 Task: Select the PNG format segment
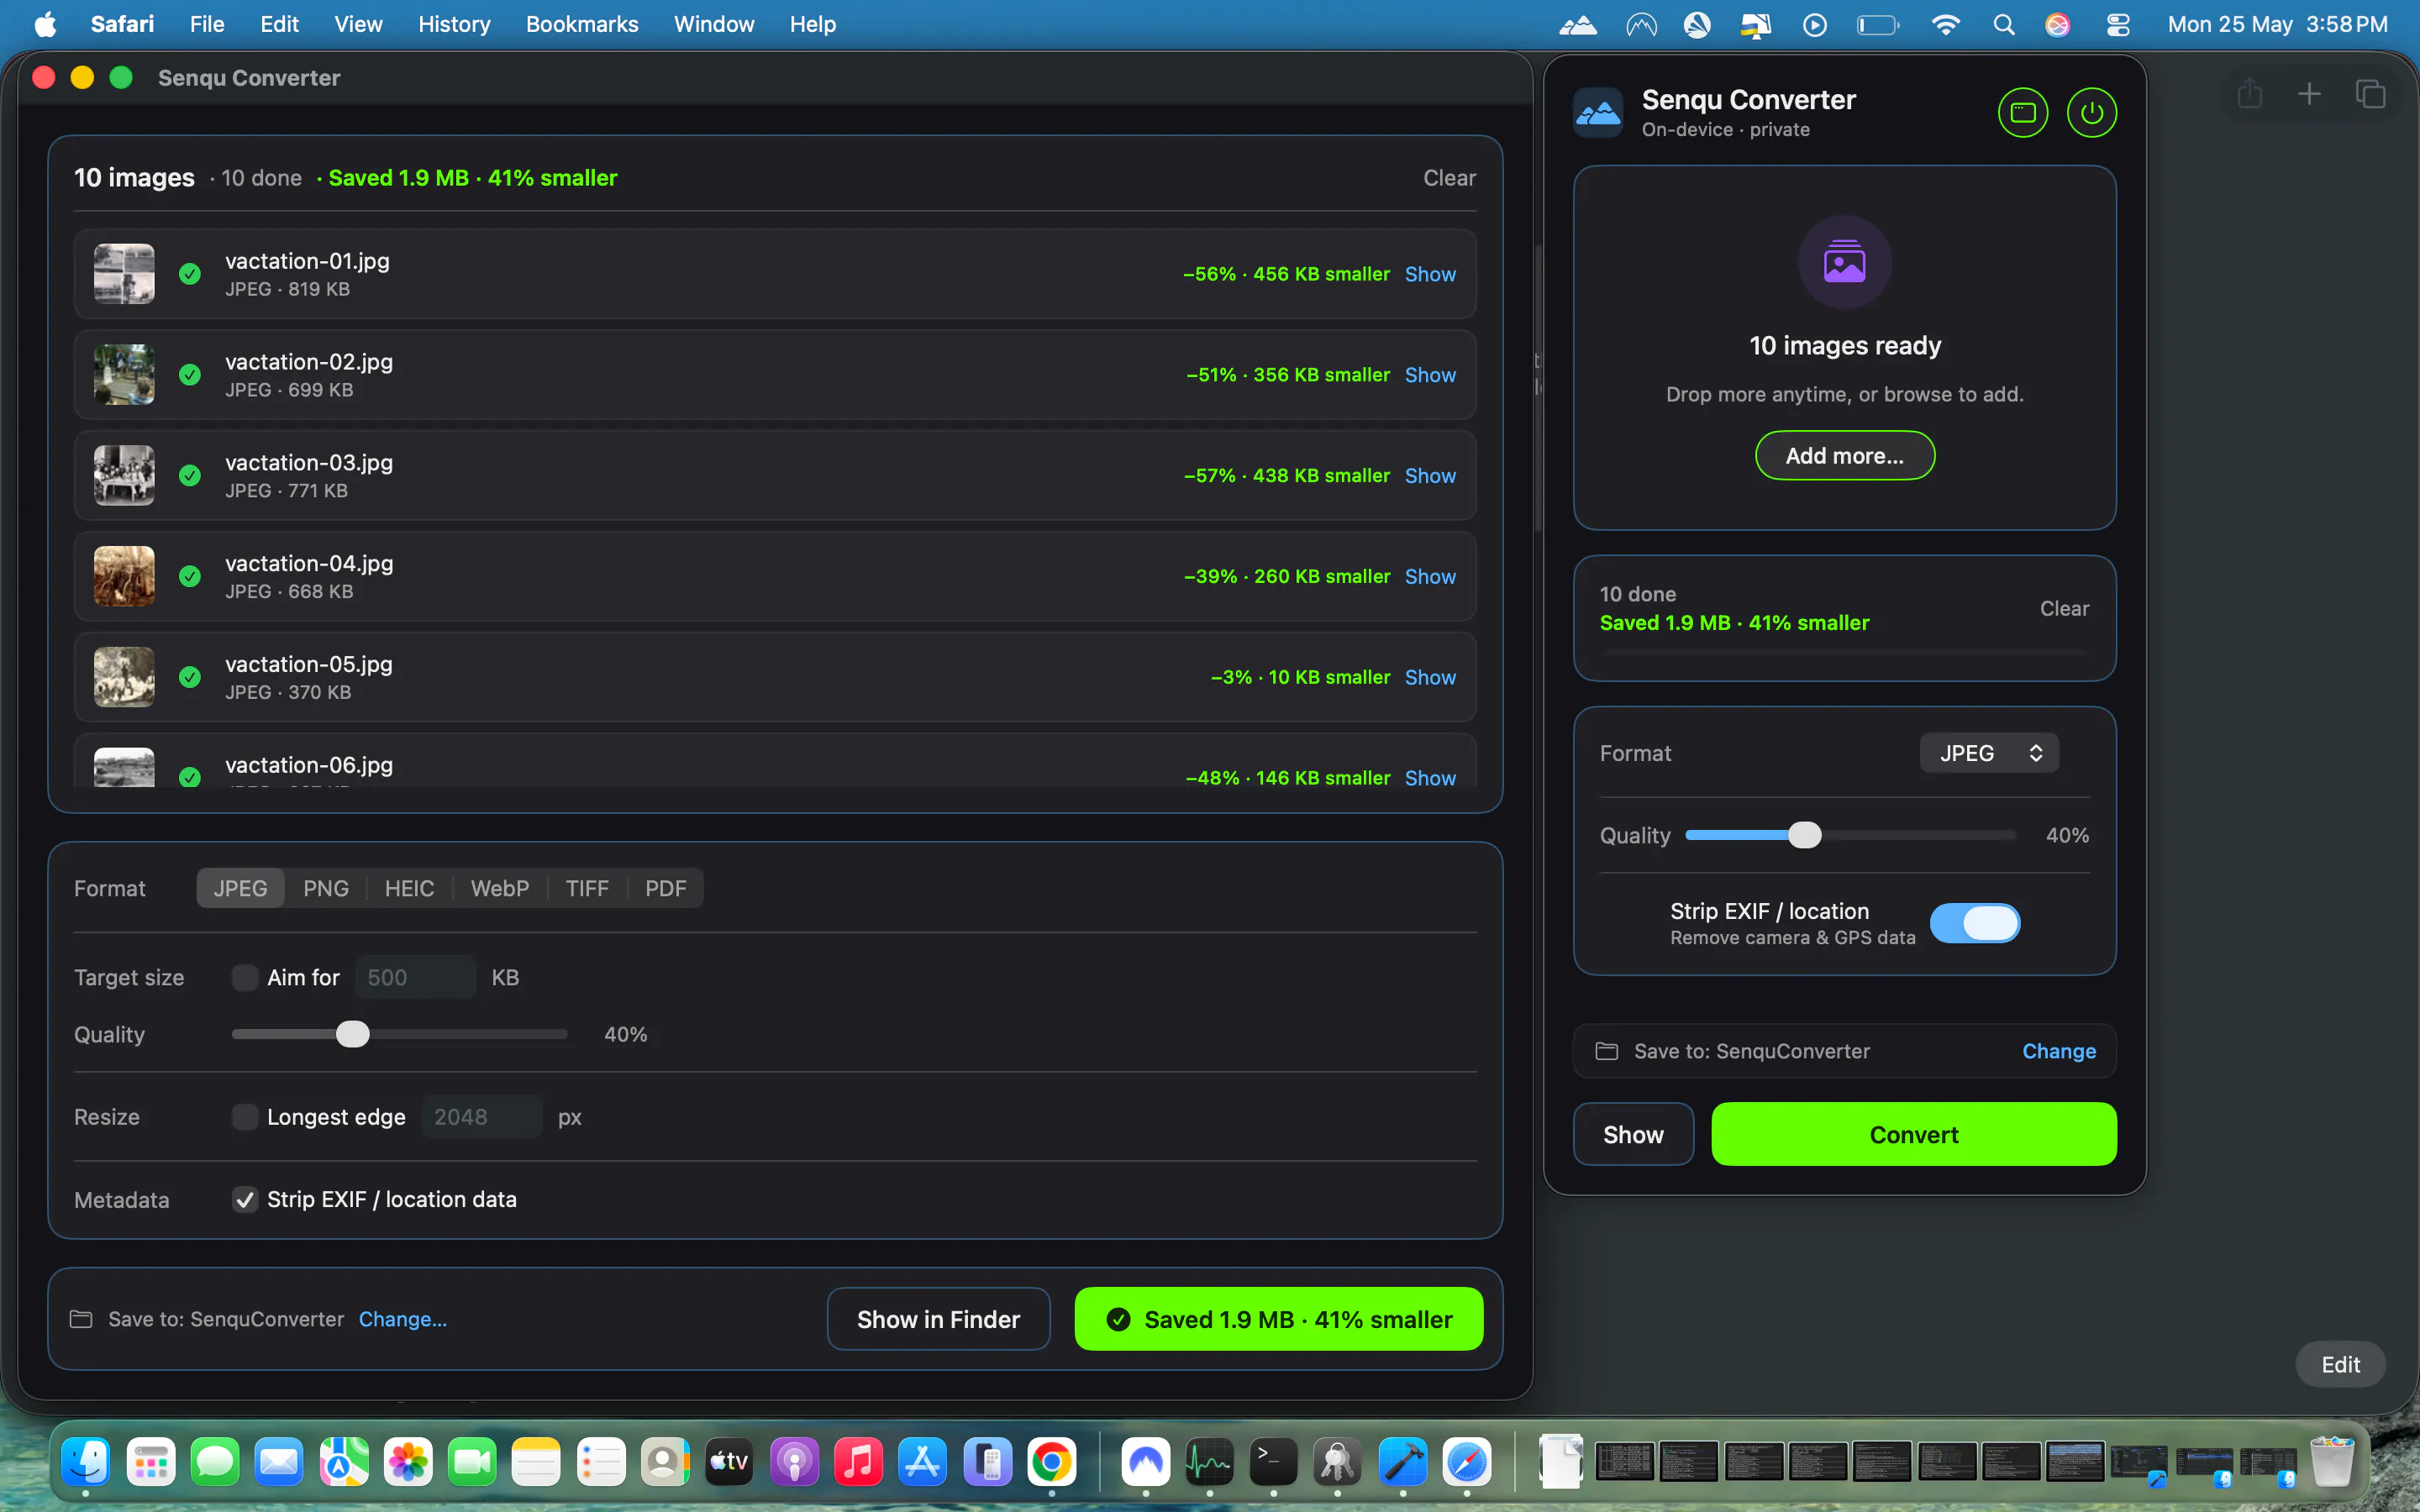(326, 888)
